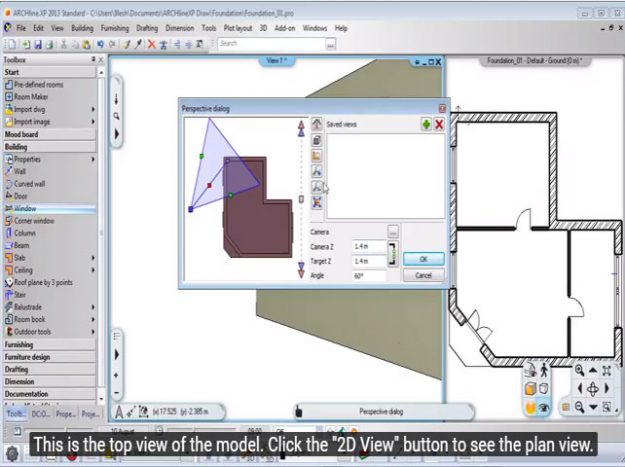Screen dimensions: 625x467
Task: Click the Curved wall tool
Action: pos(29,184)
